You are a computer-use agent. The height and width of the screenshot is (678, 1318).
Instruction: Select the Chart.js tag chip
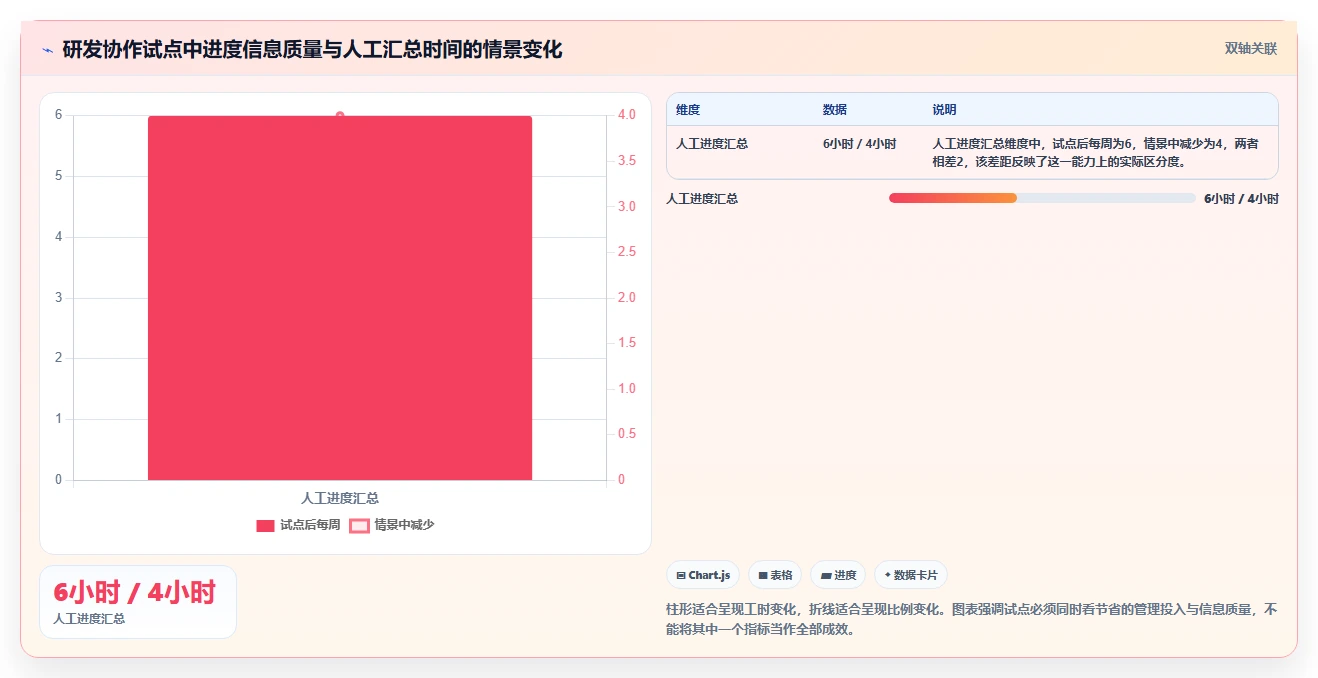click(x=704, y=575)
